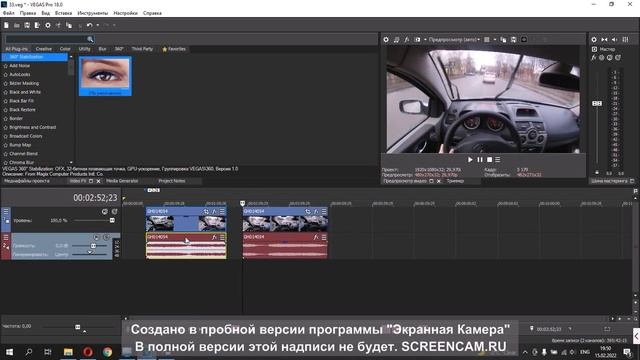
Task: Open the video track hamburger menu
Action: coord(6,211)
